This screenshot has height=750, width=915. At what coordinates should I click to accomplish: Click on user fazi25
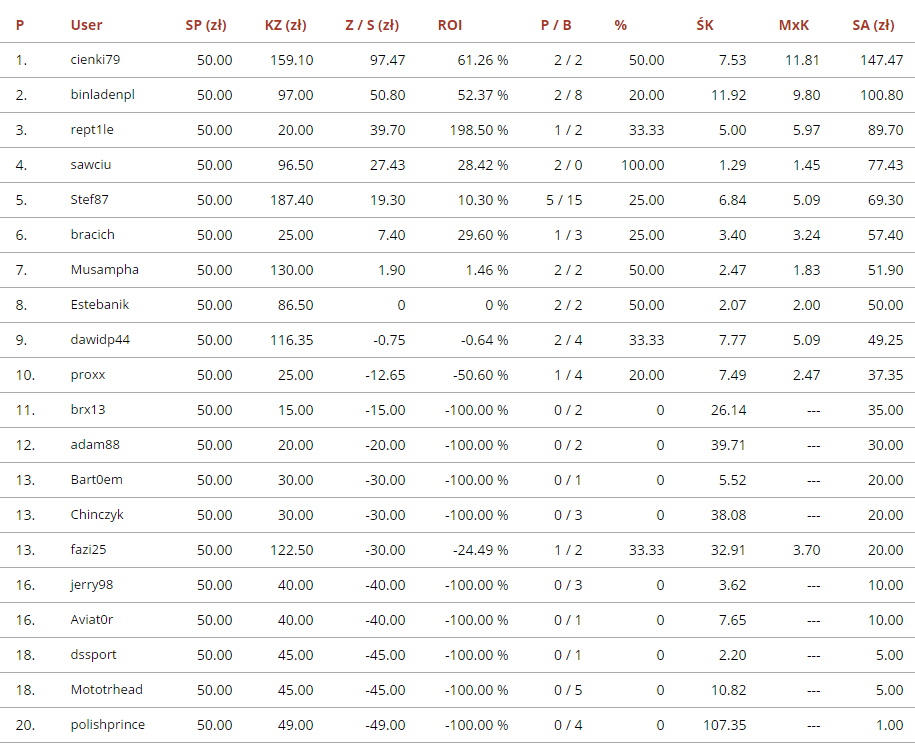87,550
